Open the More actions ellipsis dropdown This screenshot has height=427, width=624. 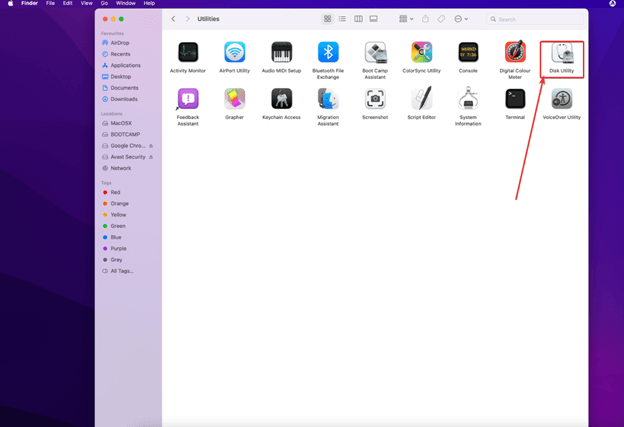(x=461, y=19)
